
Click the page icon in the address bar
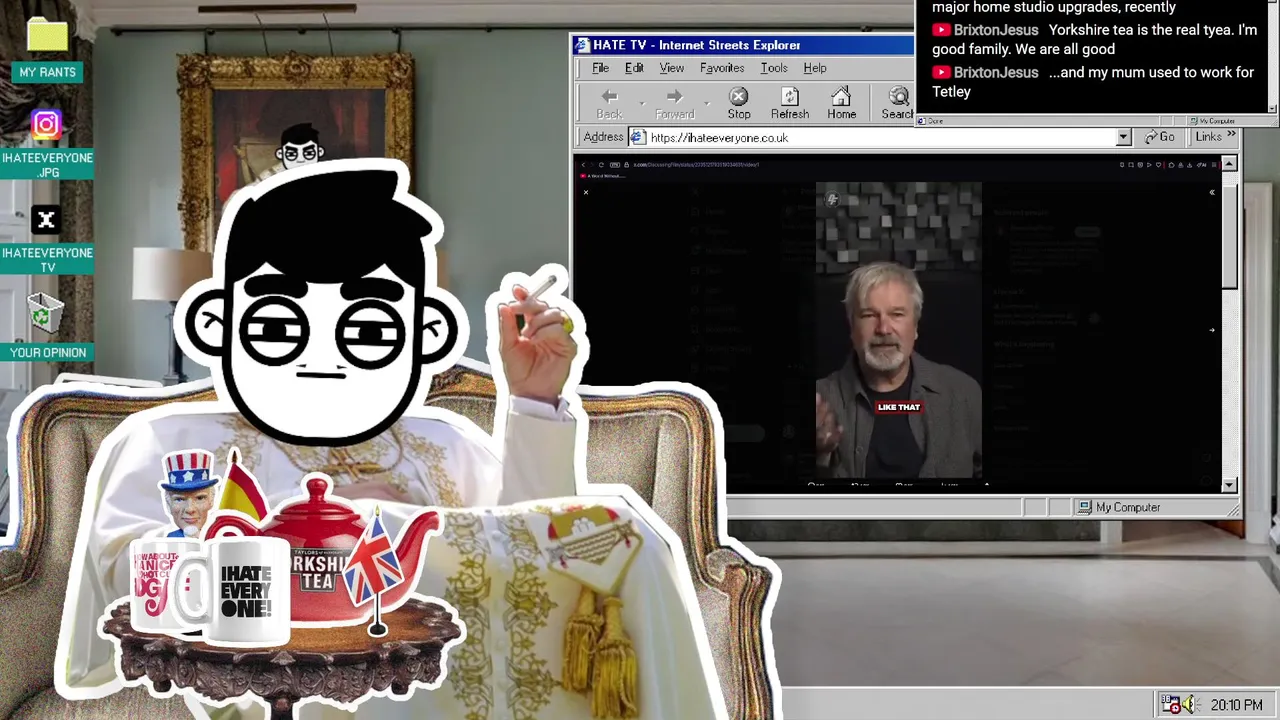point(638,137)
